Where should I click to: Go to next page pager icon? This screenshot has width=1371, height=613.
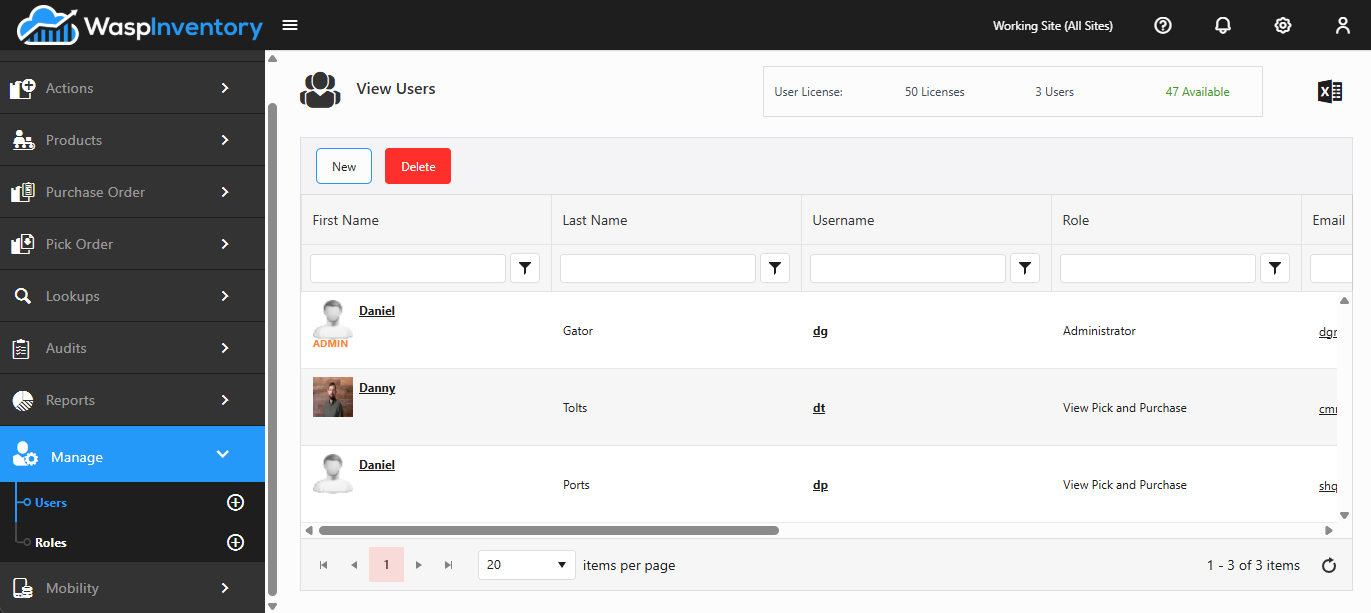pos(418,565)
